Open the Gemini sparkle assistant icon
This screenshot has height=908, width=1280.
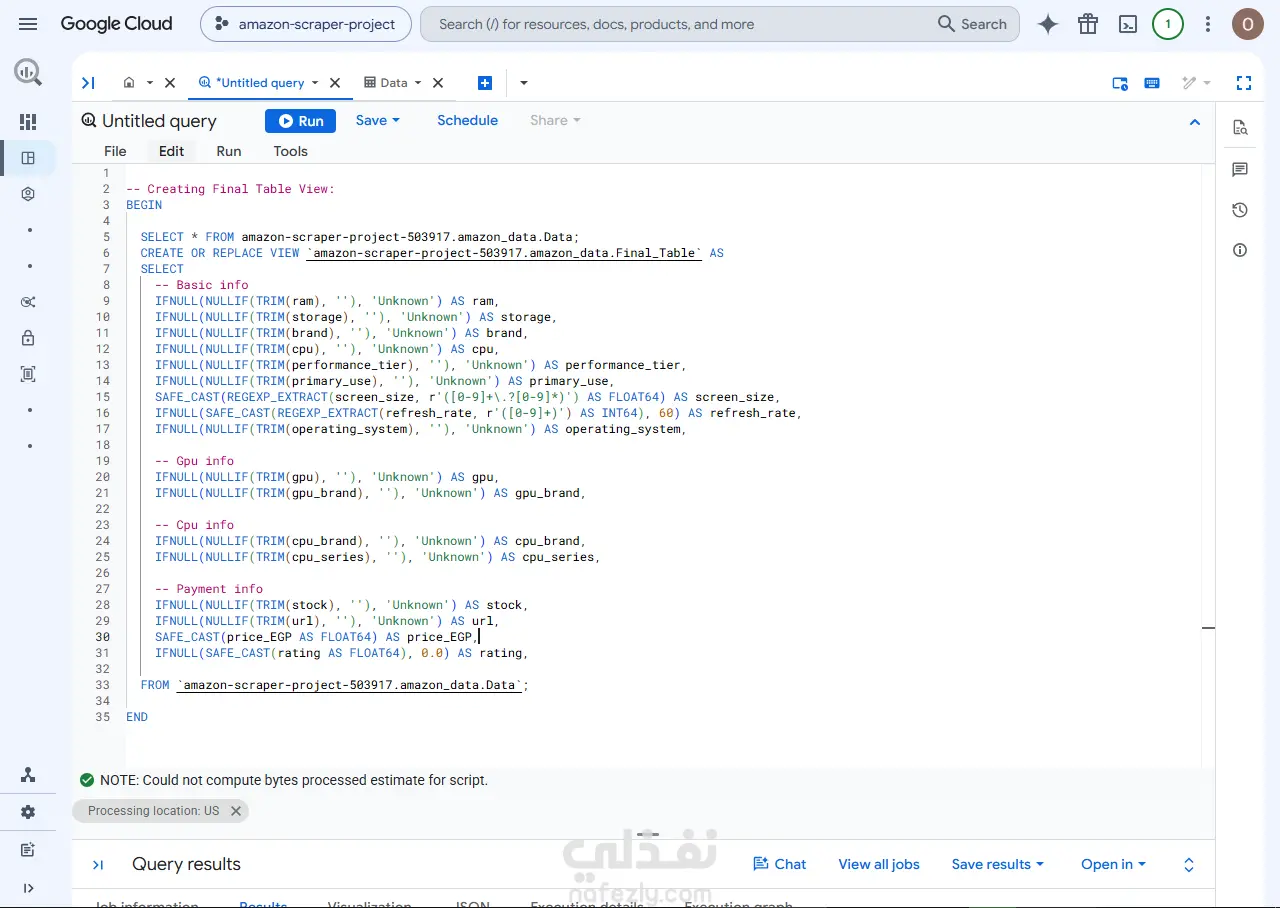pyautogui.click(x=1048, y=24)
